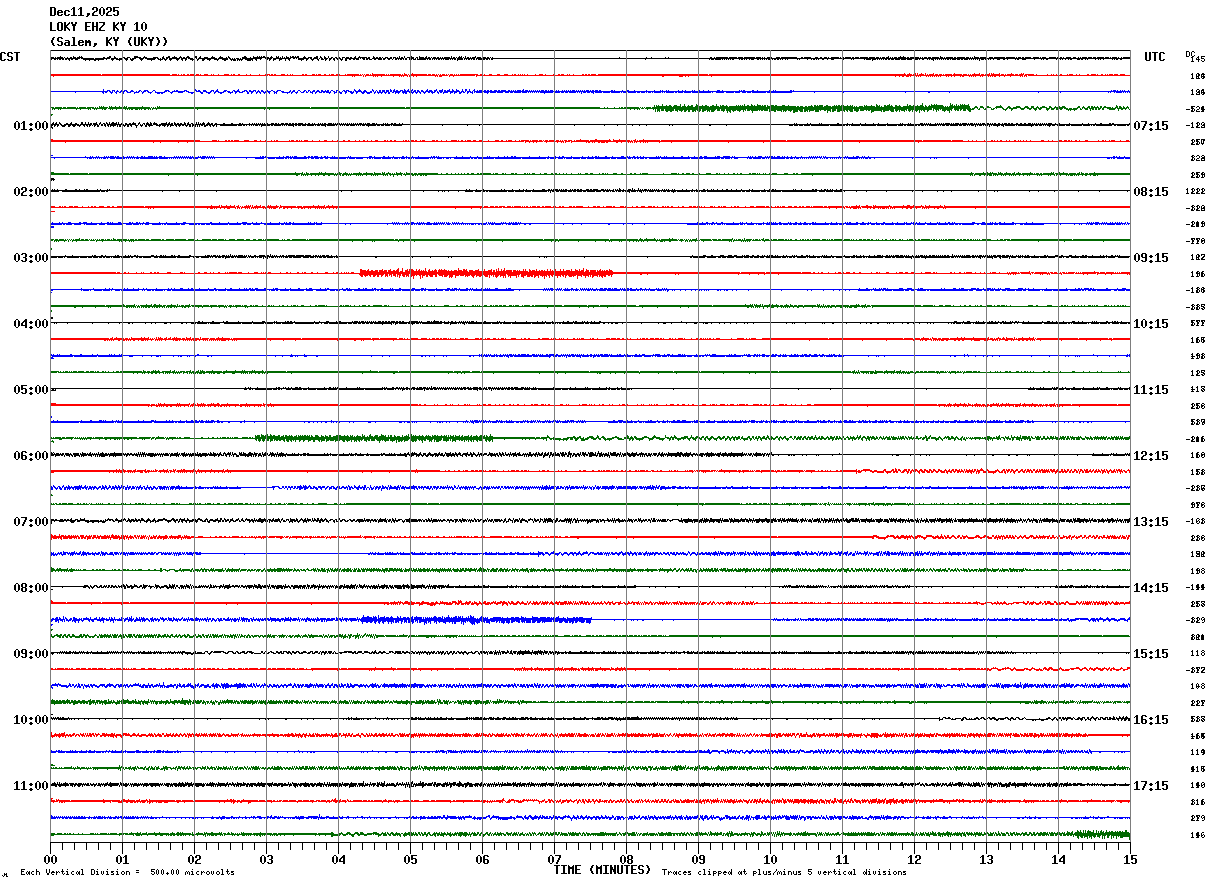Click the "TIME (MINUTES)" axis title

coord(602,870)
